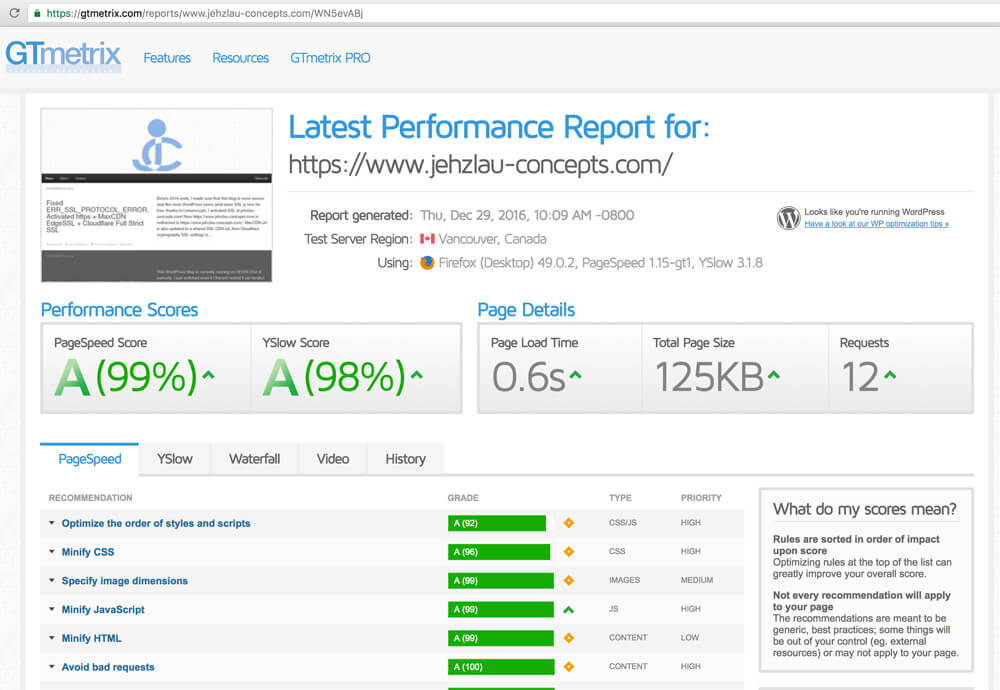This screenshot has height=690, width=1000.
Task: Click the green up arrow for Minify JavaScript
Action: pos(569,609)
